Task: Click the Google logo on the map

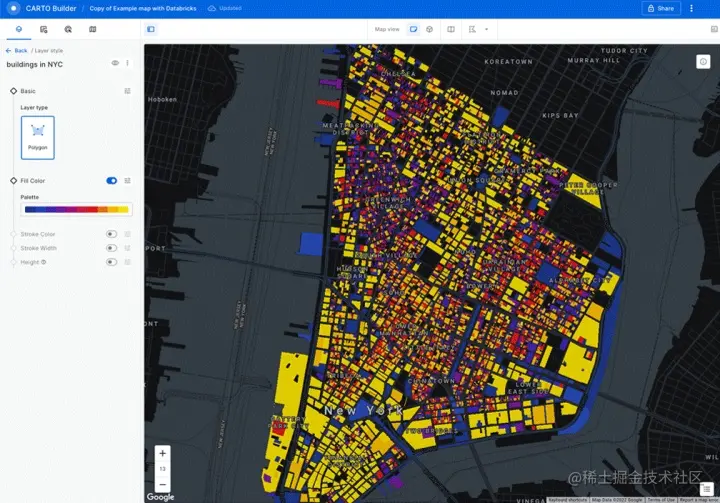Action: [160, 497]
